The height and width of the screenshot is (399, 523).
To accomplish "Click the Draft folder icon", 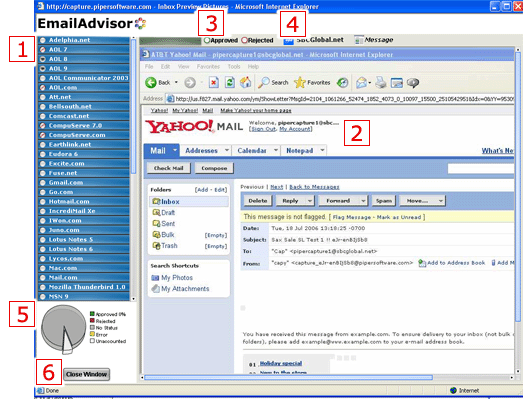I will point(156,213).
